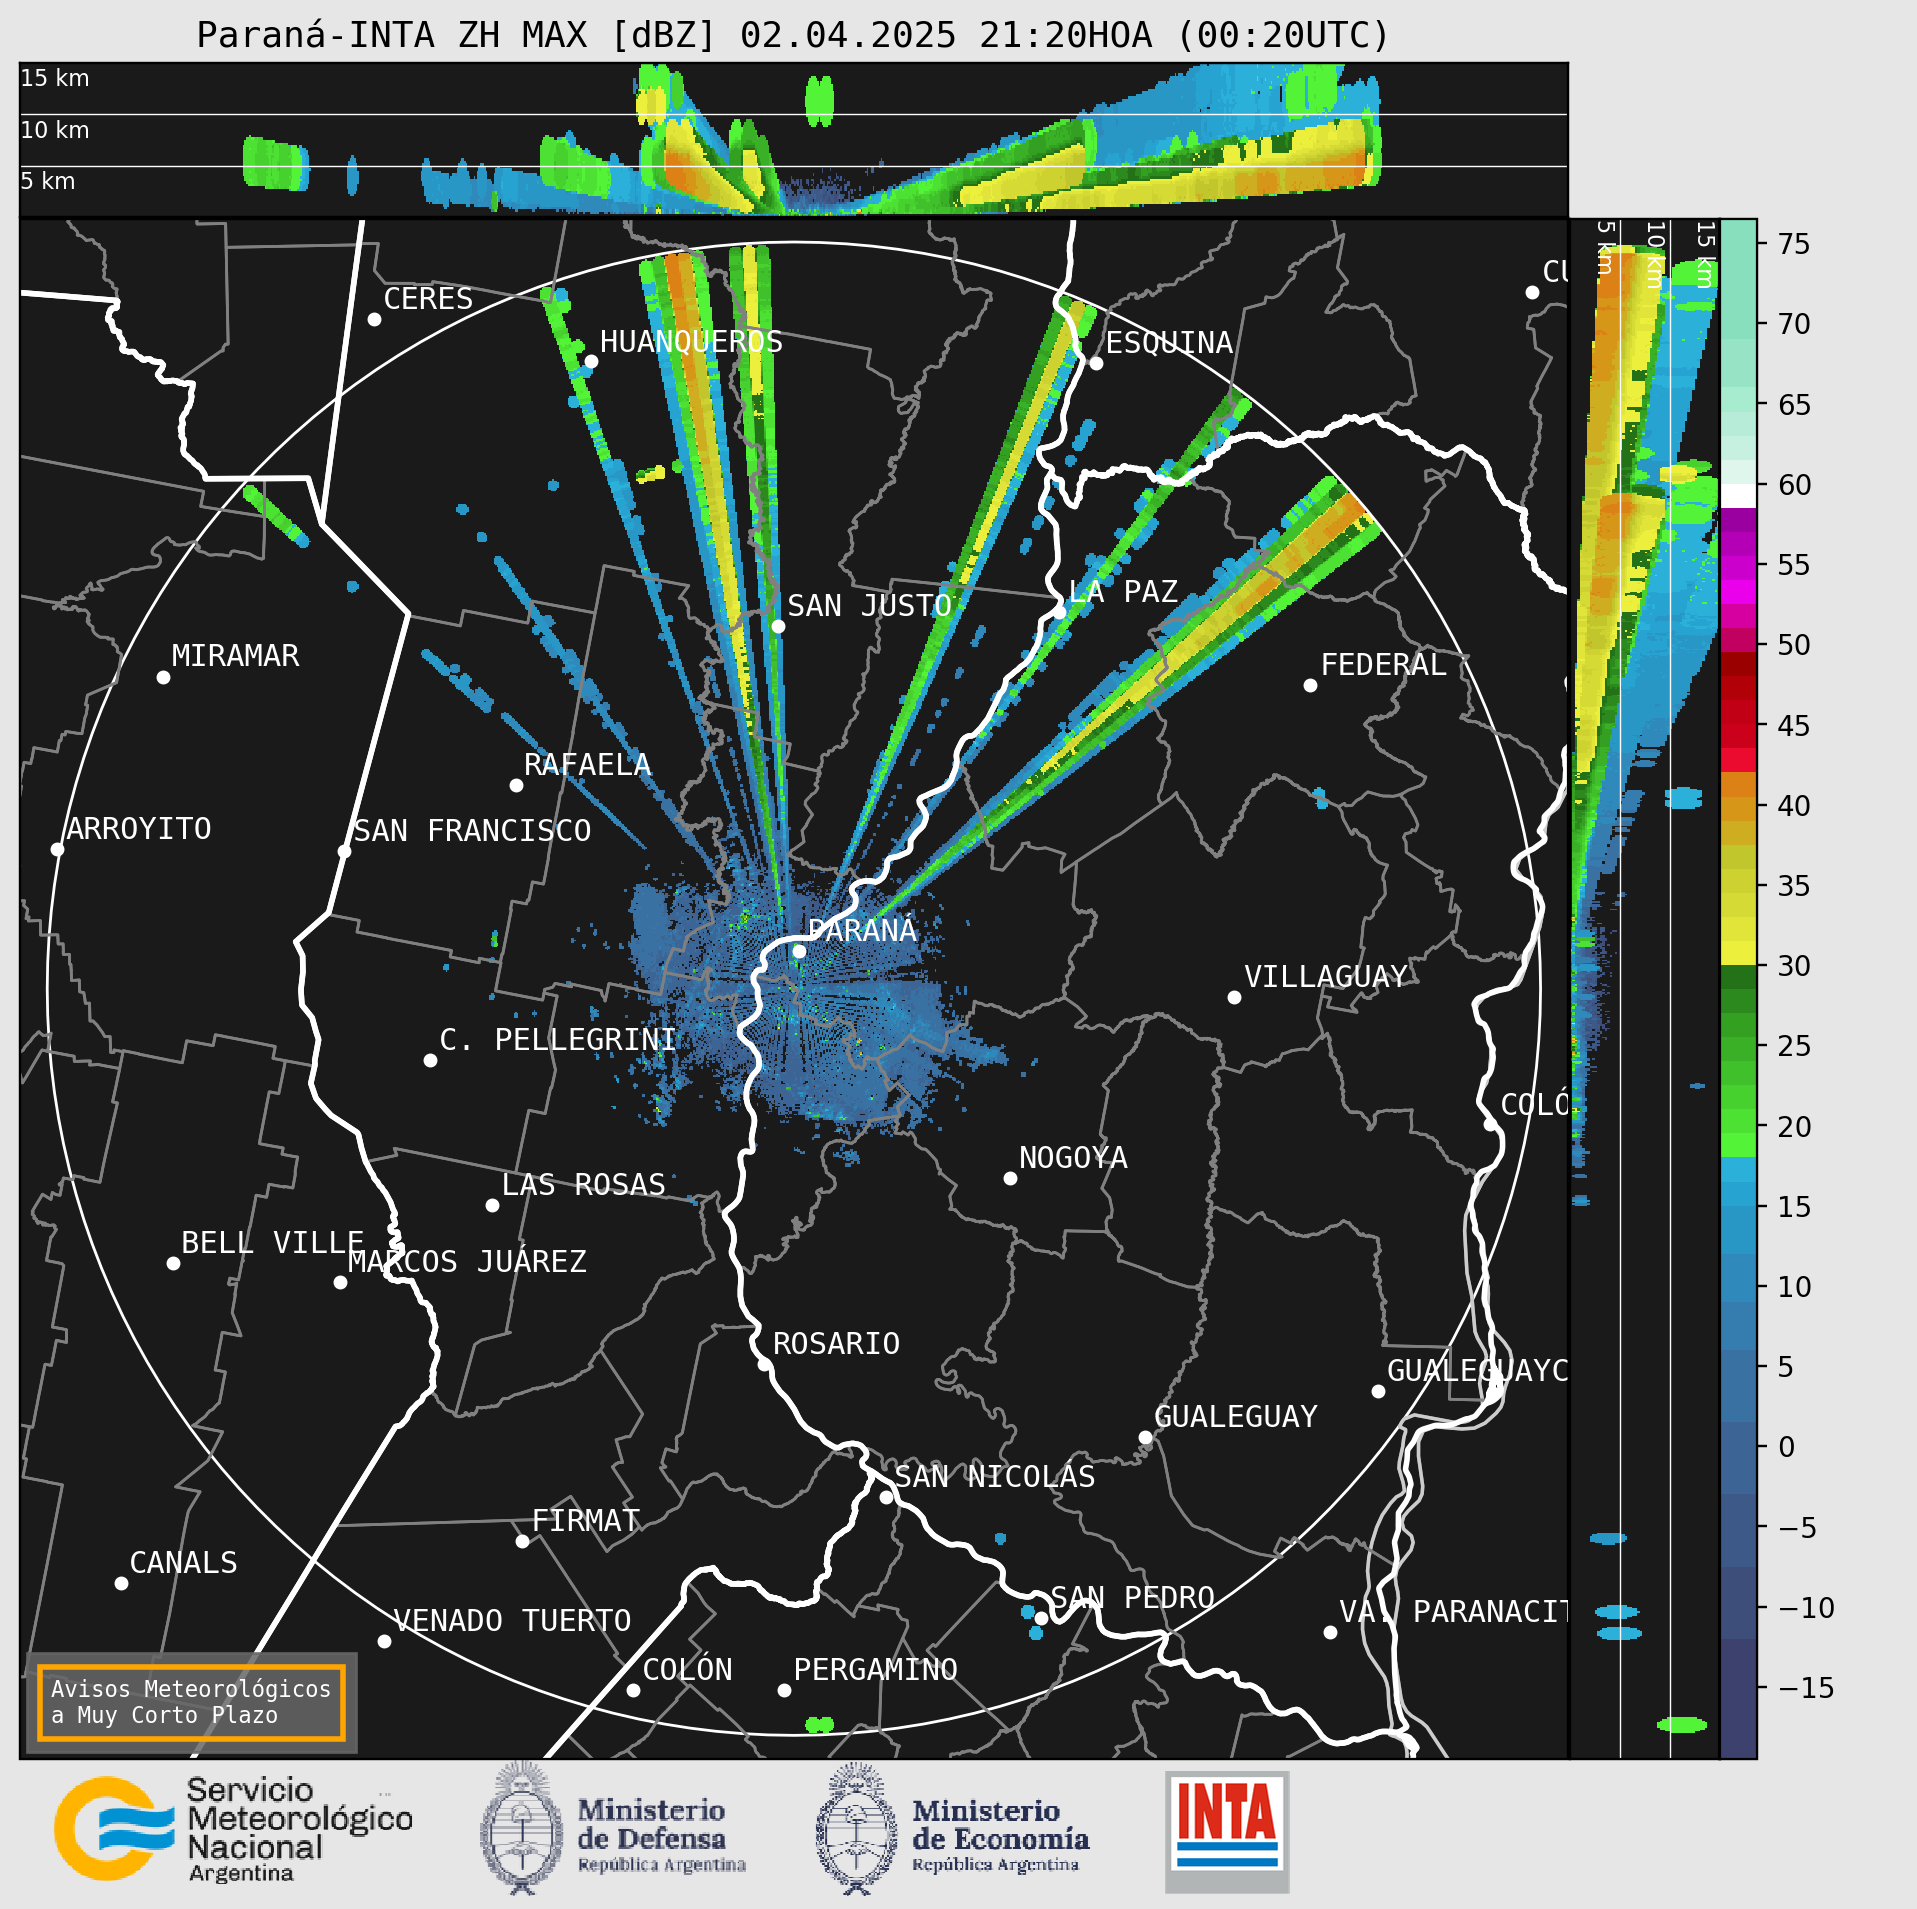Click the ROSARIO city marker dot

[x=764, y=1364]
